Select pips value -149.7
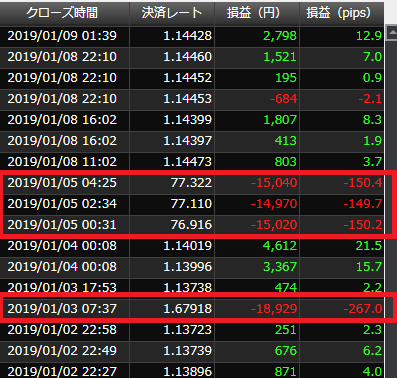This screenshot has width=397, height=378. click(363, 203)
